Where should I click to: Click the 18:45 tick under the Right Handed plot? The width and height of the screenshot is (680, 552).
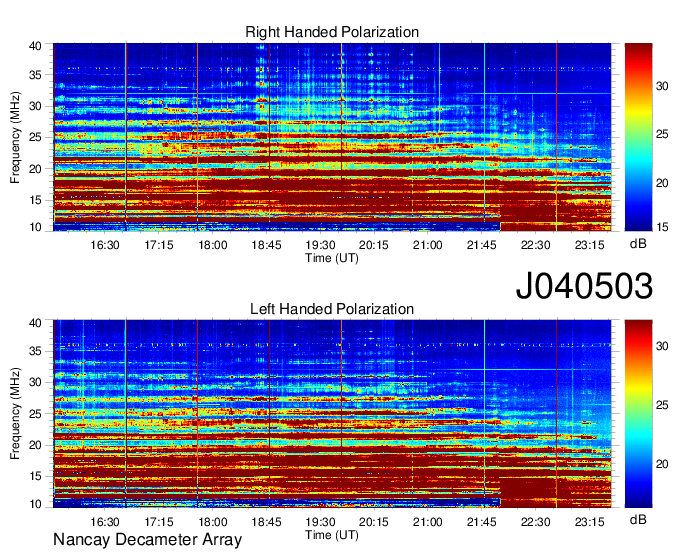(x=266, y=245)
